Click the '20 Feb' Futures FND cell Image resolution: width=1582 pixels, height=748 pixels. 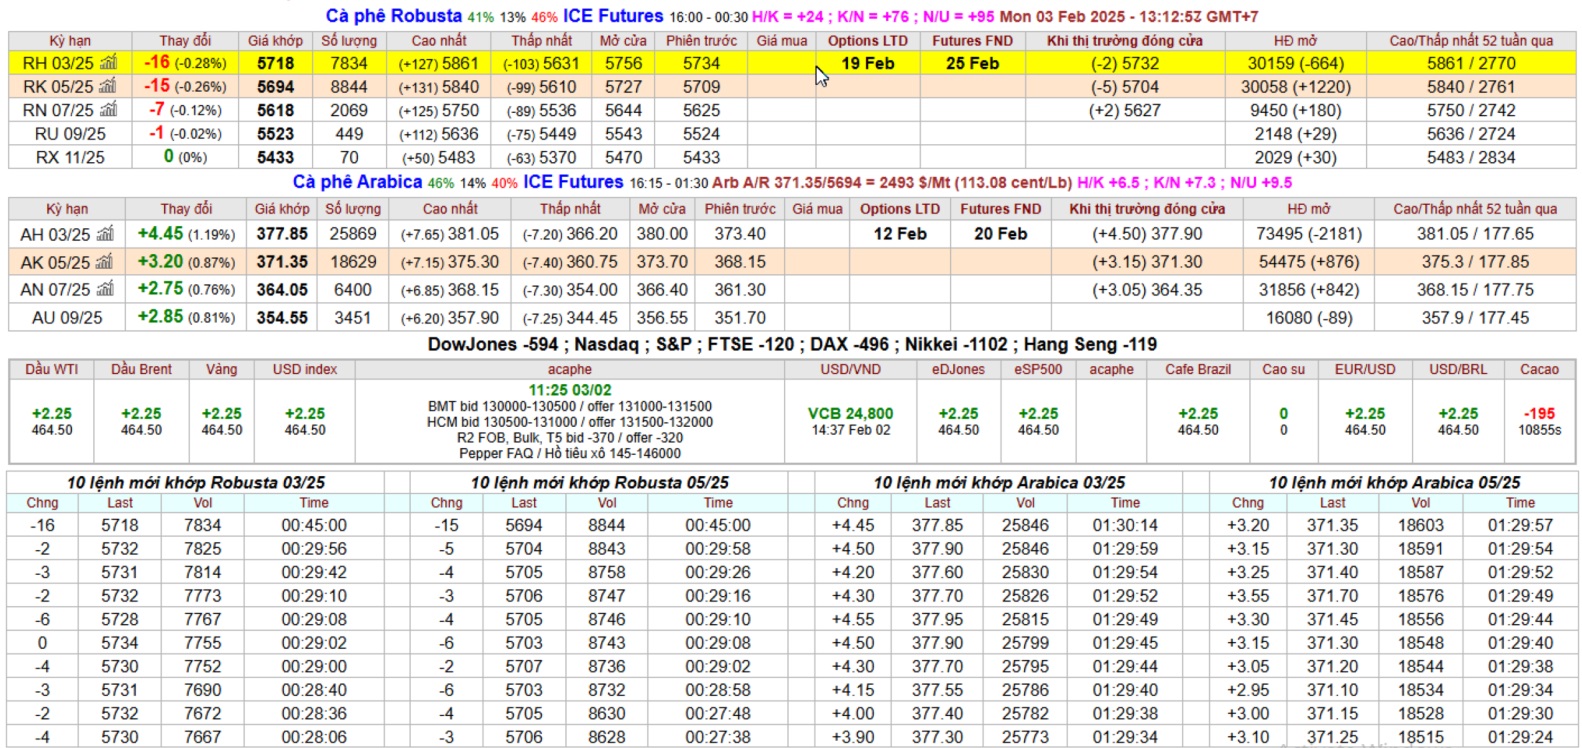[1000, 234]
